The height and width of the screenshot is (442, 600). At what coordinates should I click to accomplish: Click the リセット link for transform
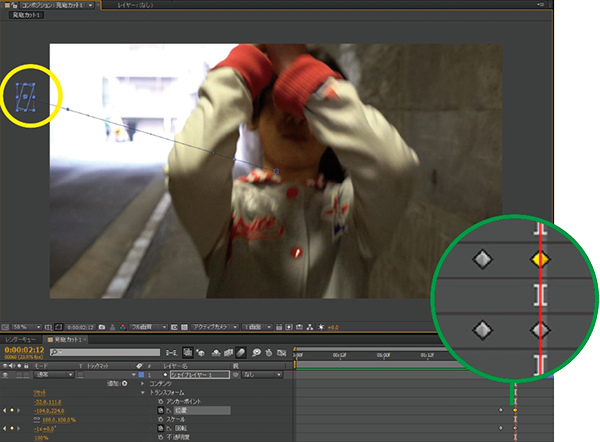[x=39, y=393]
